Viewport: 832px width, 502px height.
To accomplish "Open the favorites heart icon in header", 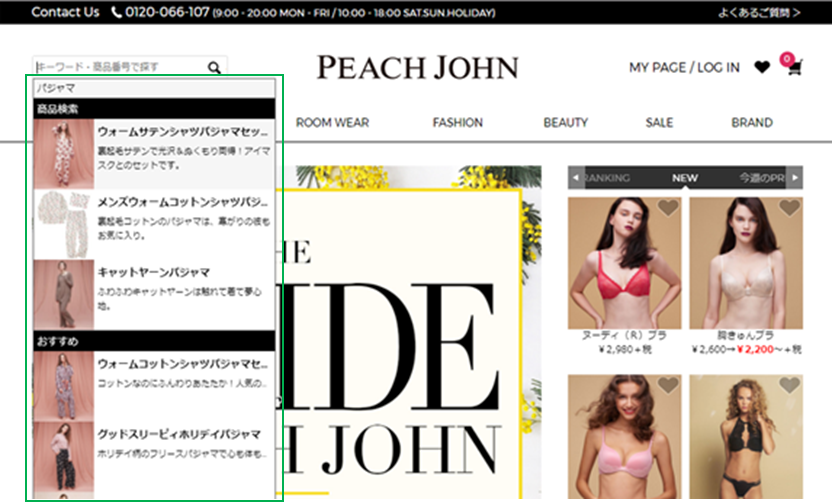I will coord(762,67).
